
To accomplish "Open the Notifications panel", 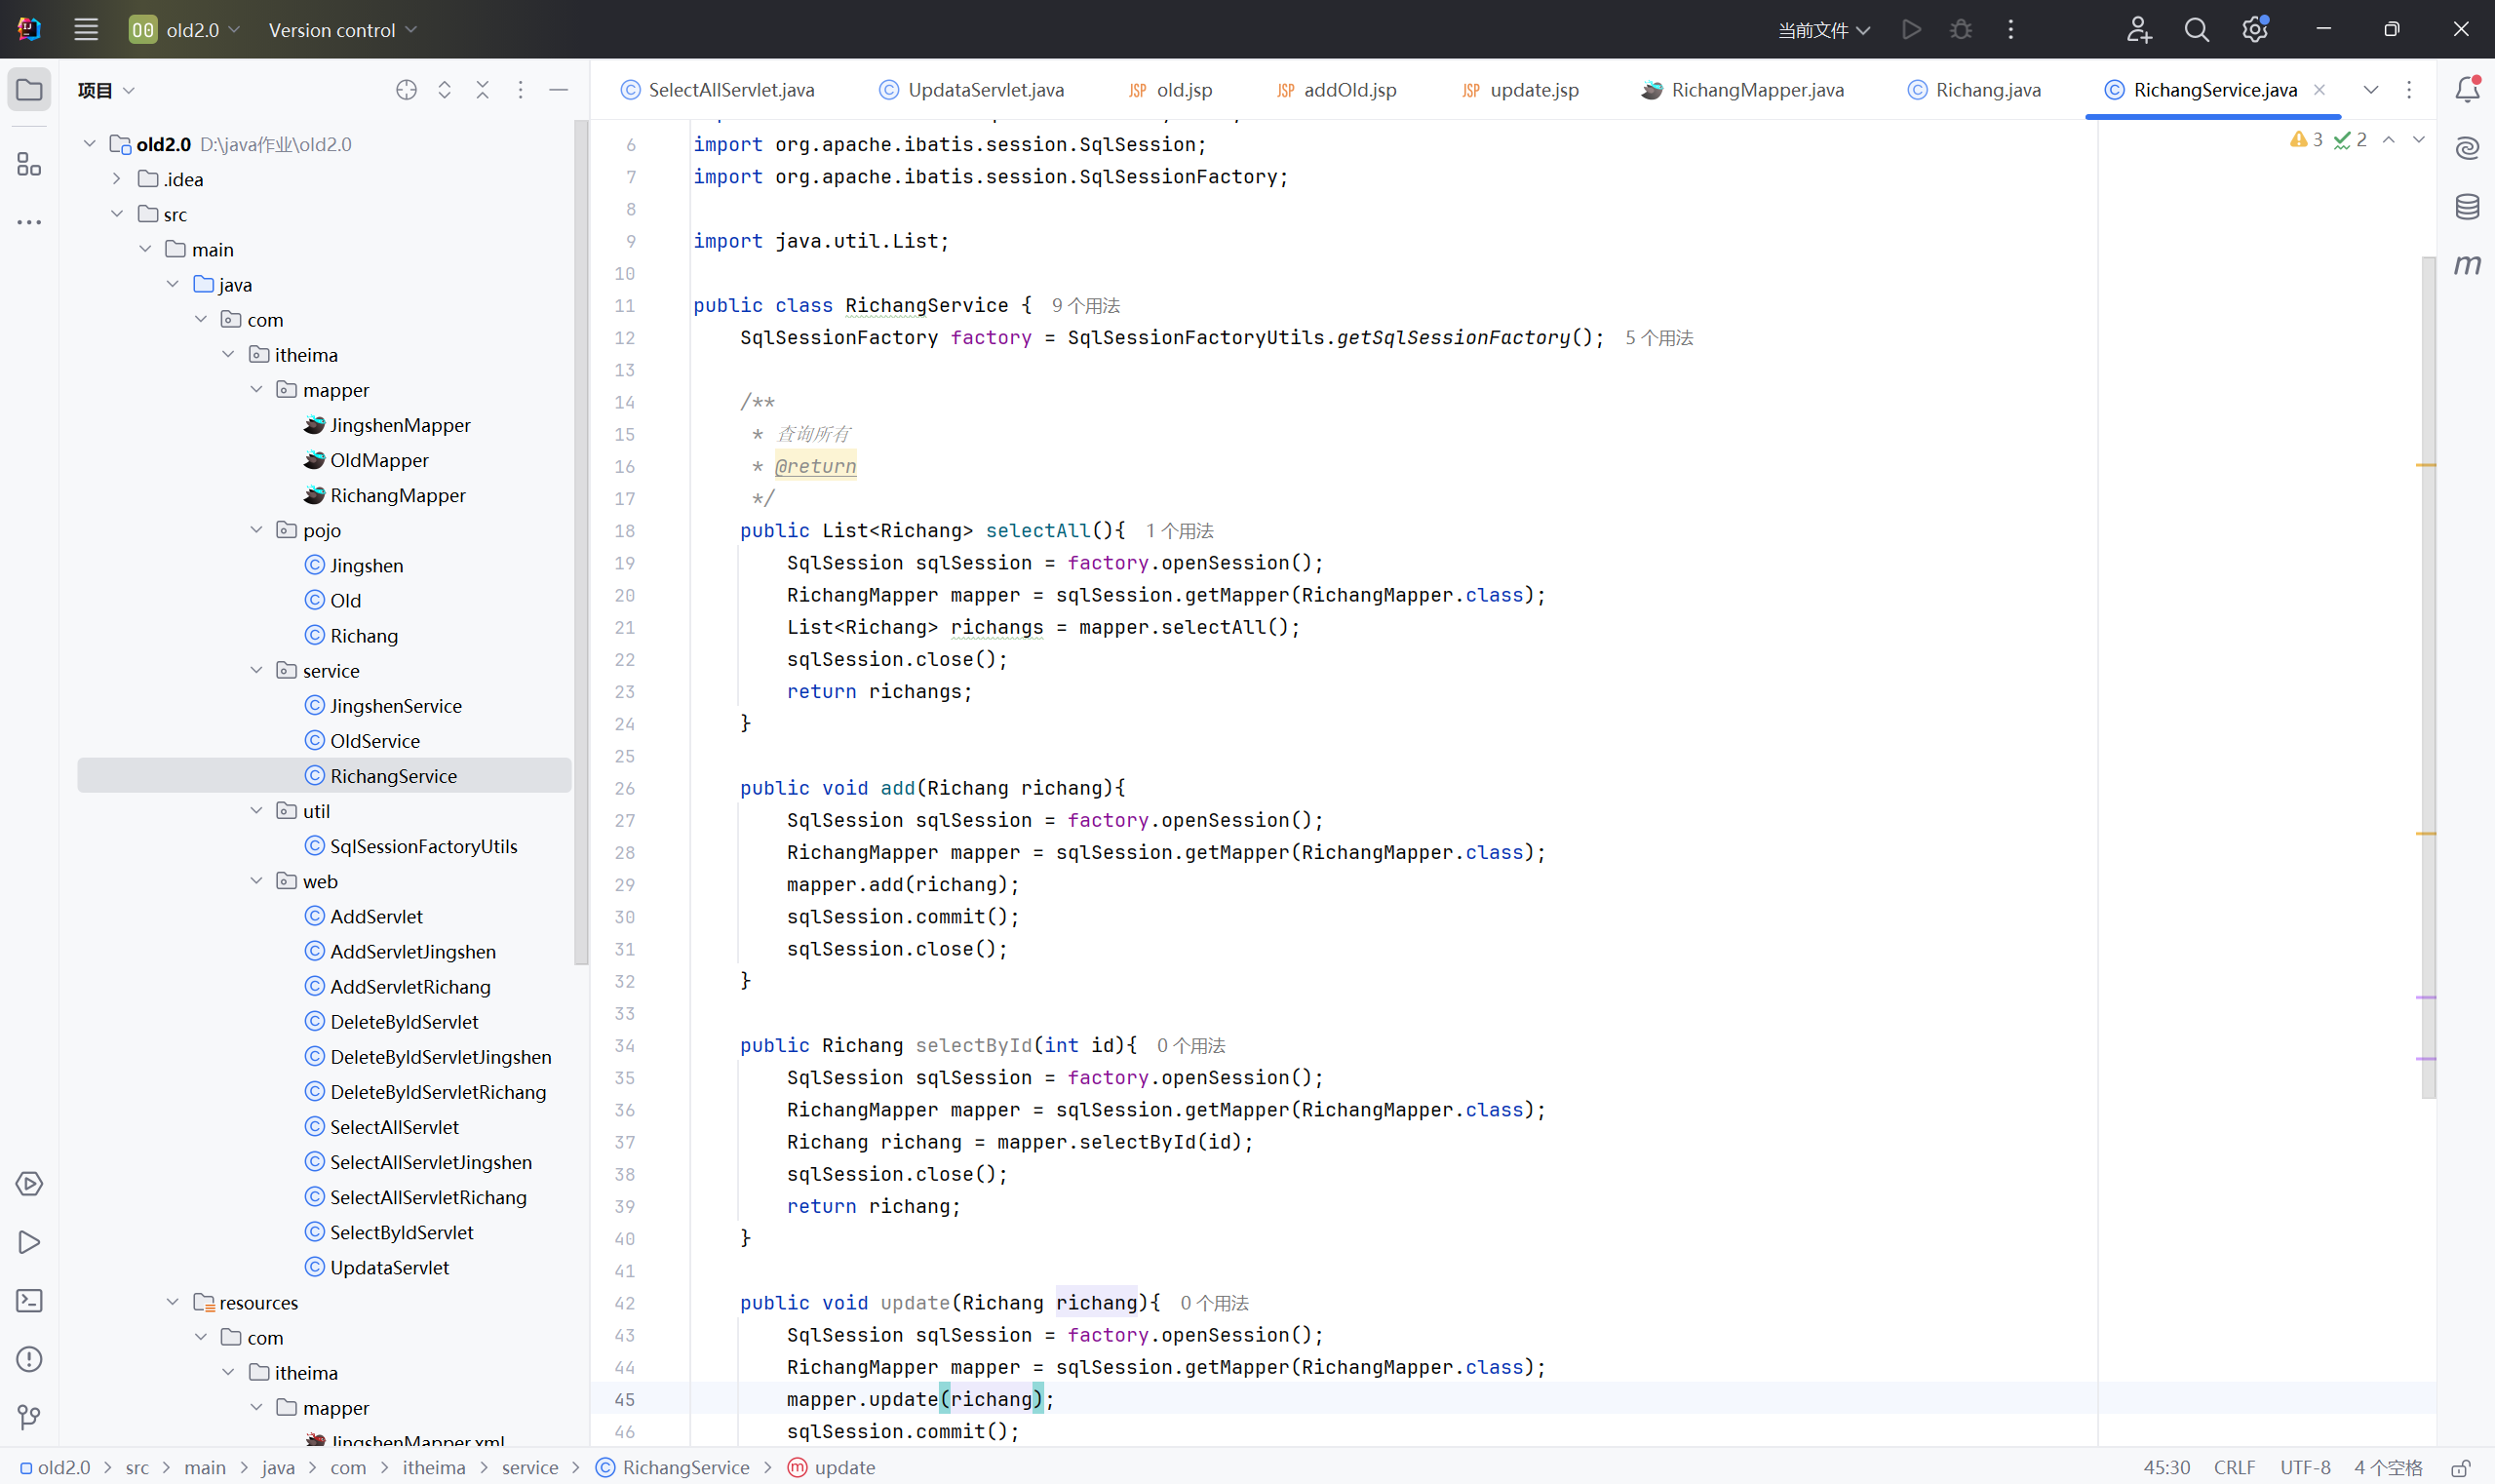I will tap(2467, 90).
